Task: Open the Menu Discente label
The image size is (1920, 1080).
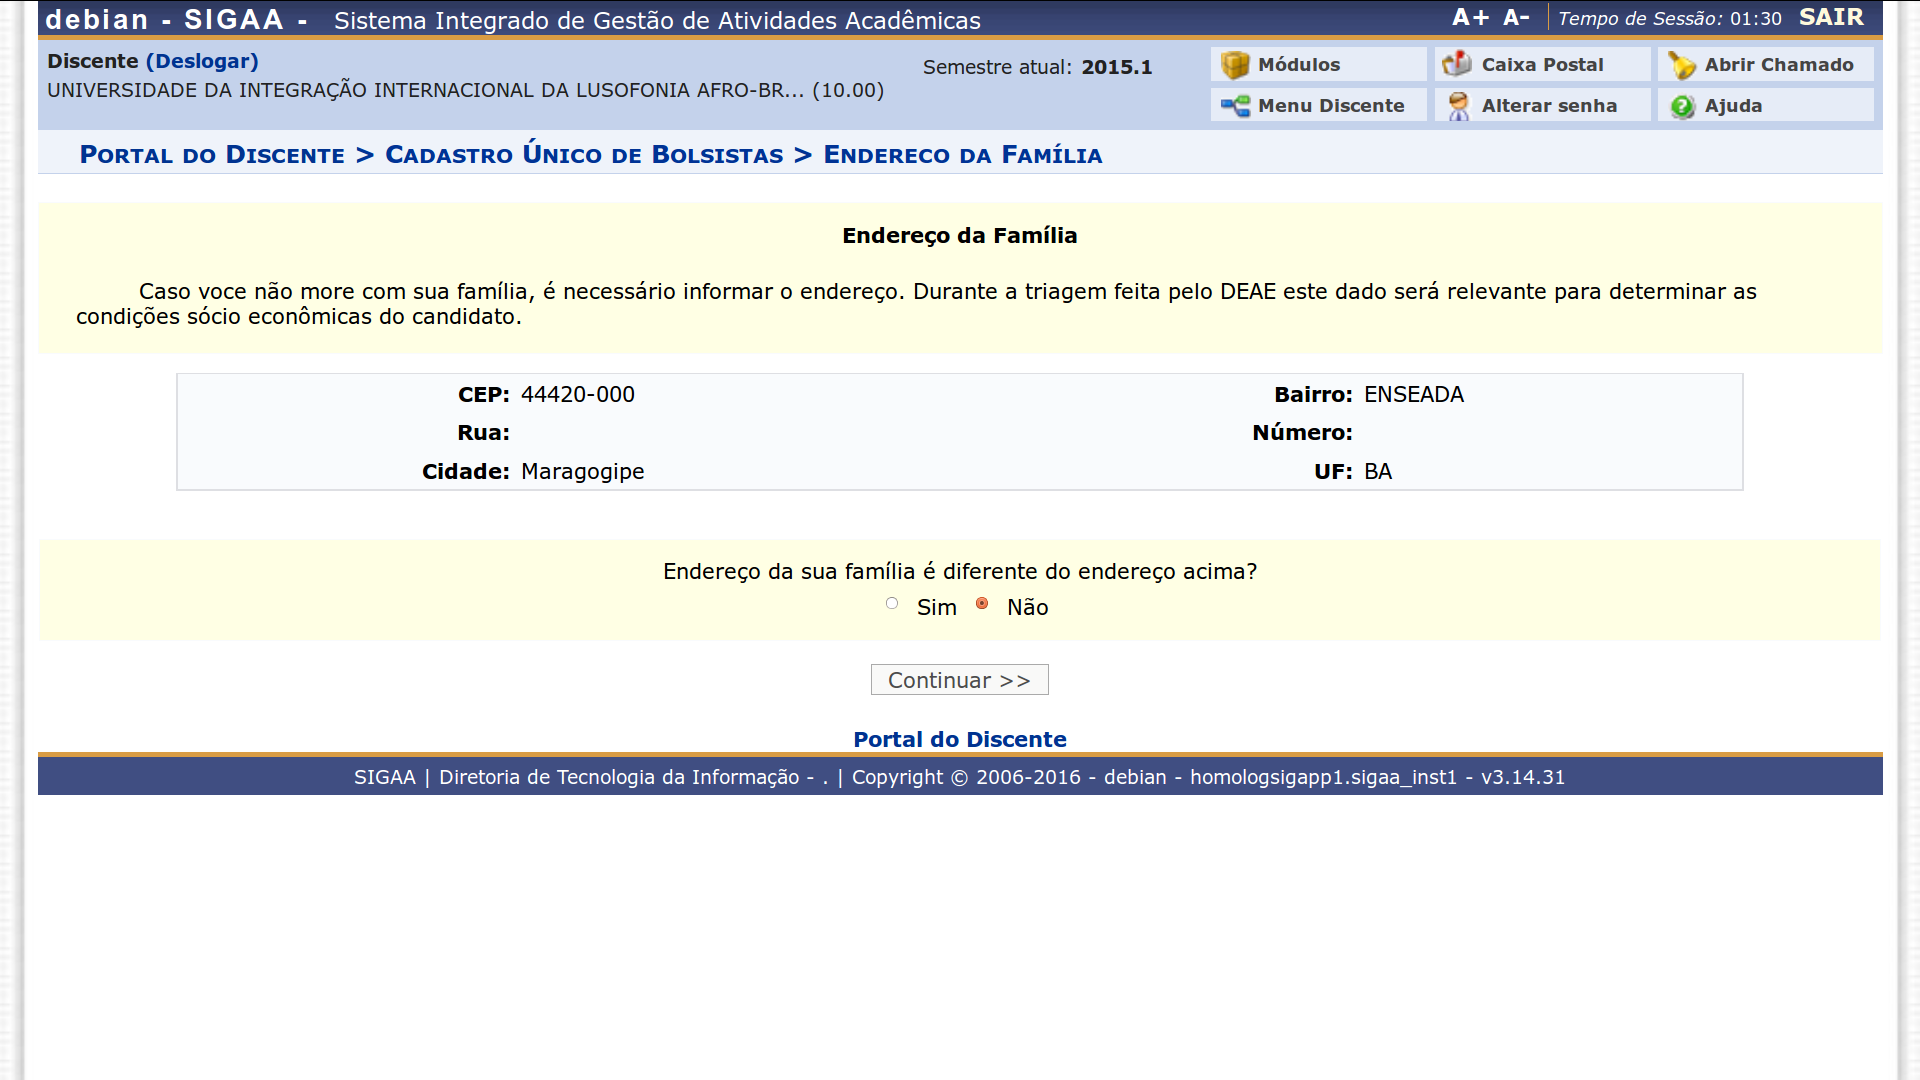Action: click(1330, 106)
